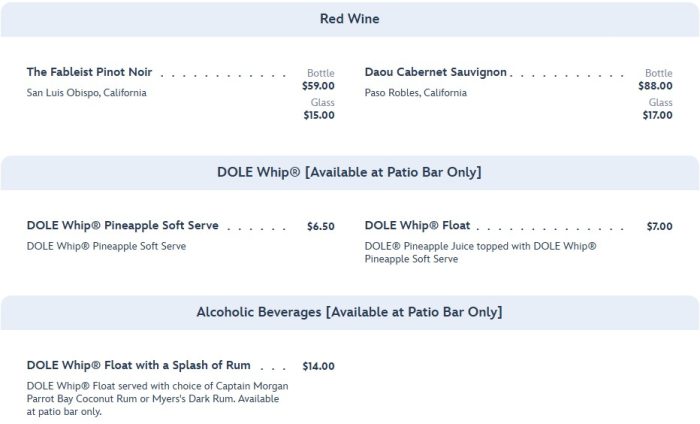Select the DOLE Whip® Pineapple Soft Serve title
Image resolution: width=700 pixels, height=424 pixels.
tap(122, 226)
